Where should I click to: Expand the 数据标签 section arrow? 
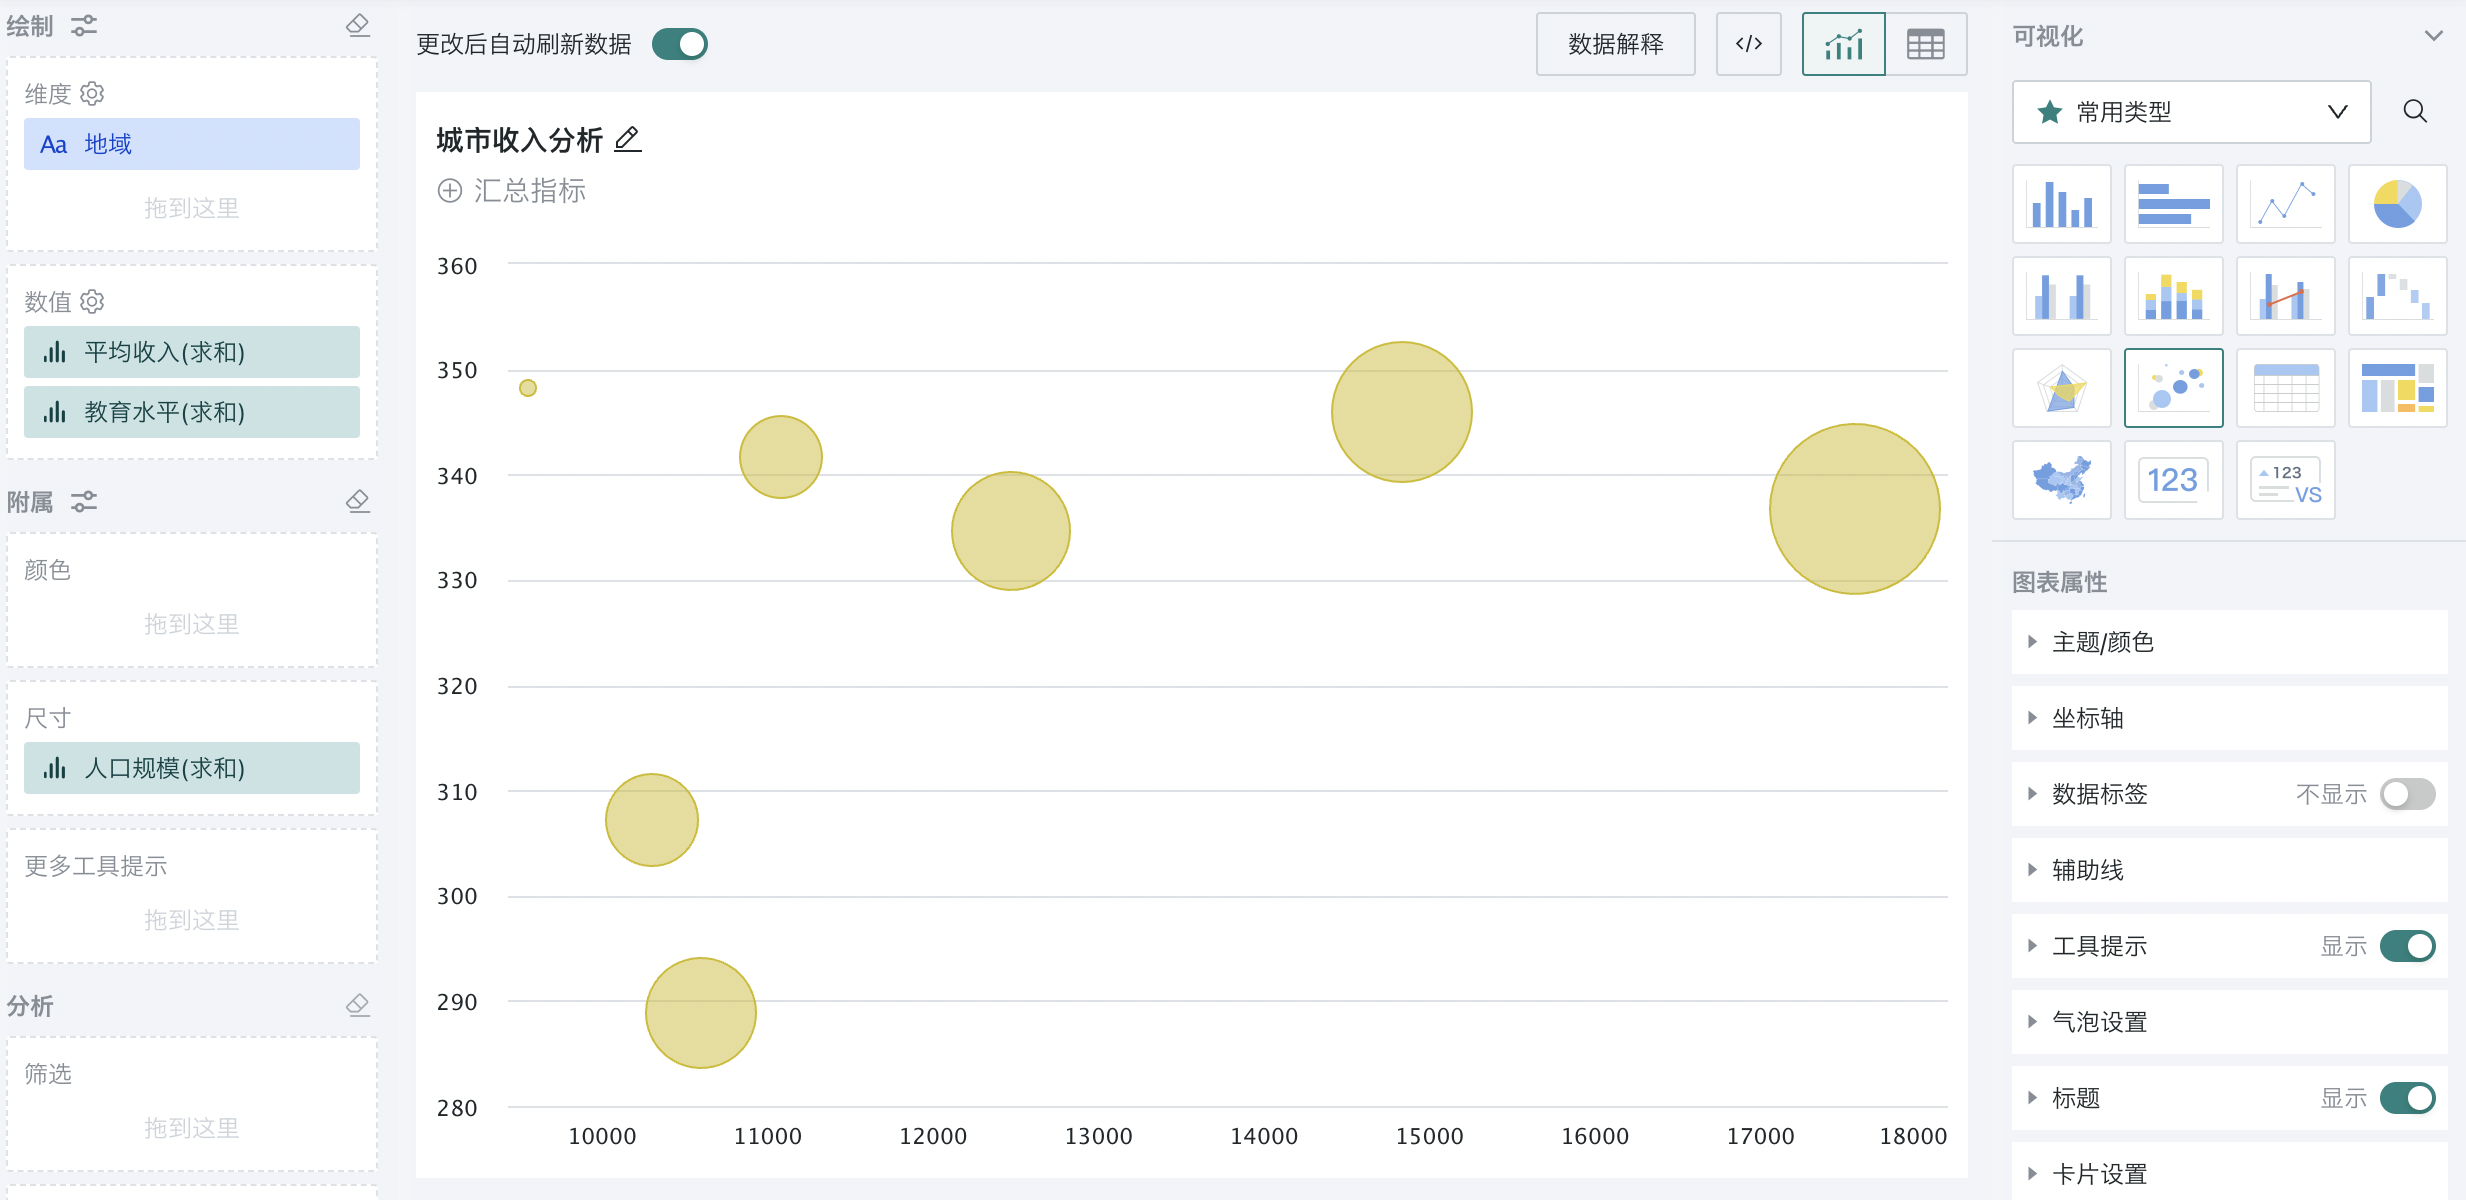coord(2032,794)
